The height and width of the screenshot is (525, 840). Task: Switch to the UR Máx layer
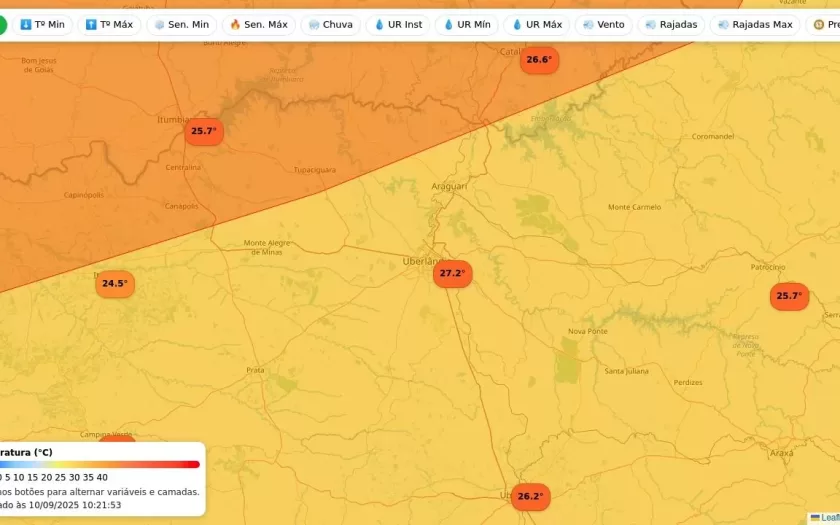536,24
